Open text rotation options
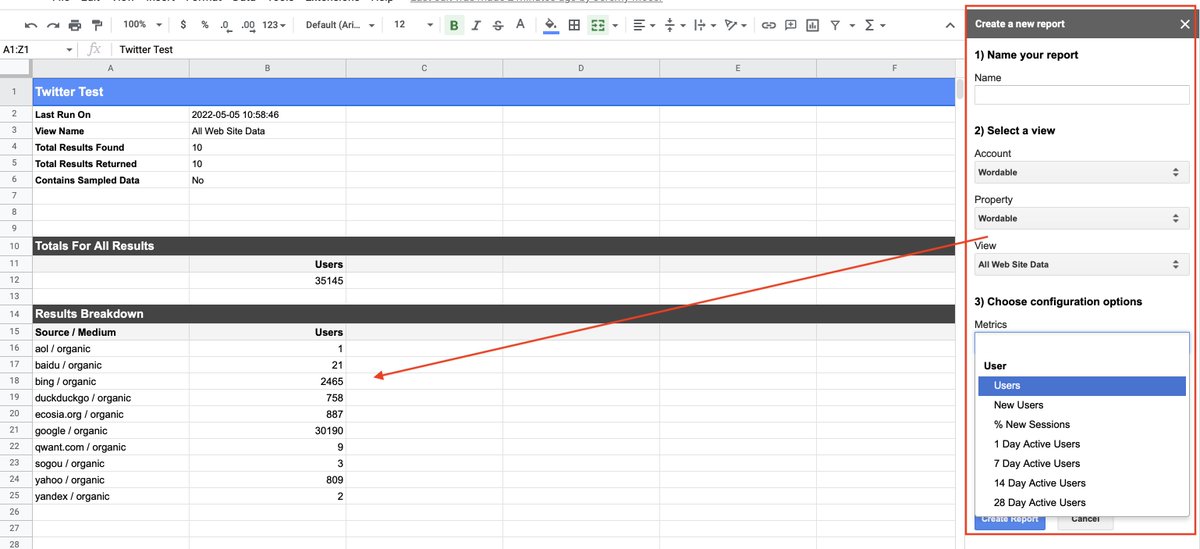Screen dimensions: 1200x549 735,24
